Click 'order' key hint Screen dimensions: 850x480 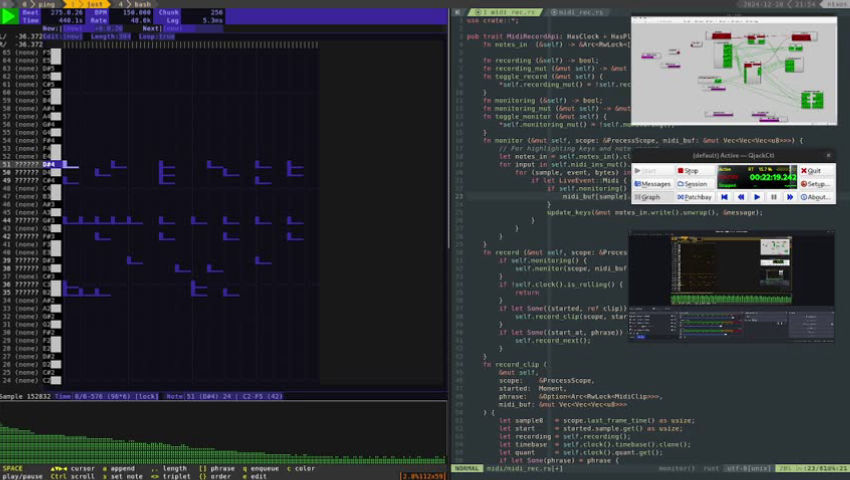tap(220, 476)
